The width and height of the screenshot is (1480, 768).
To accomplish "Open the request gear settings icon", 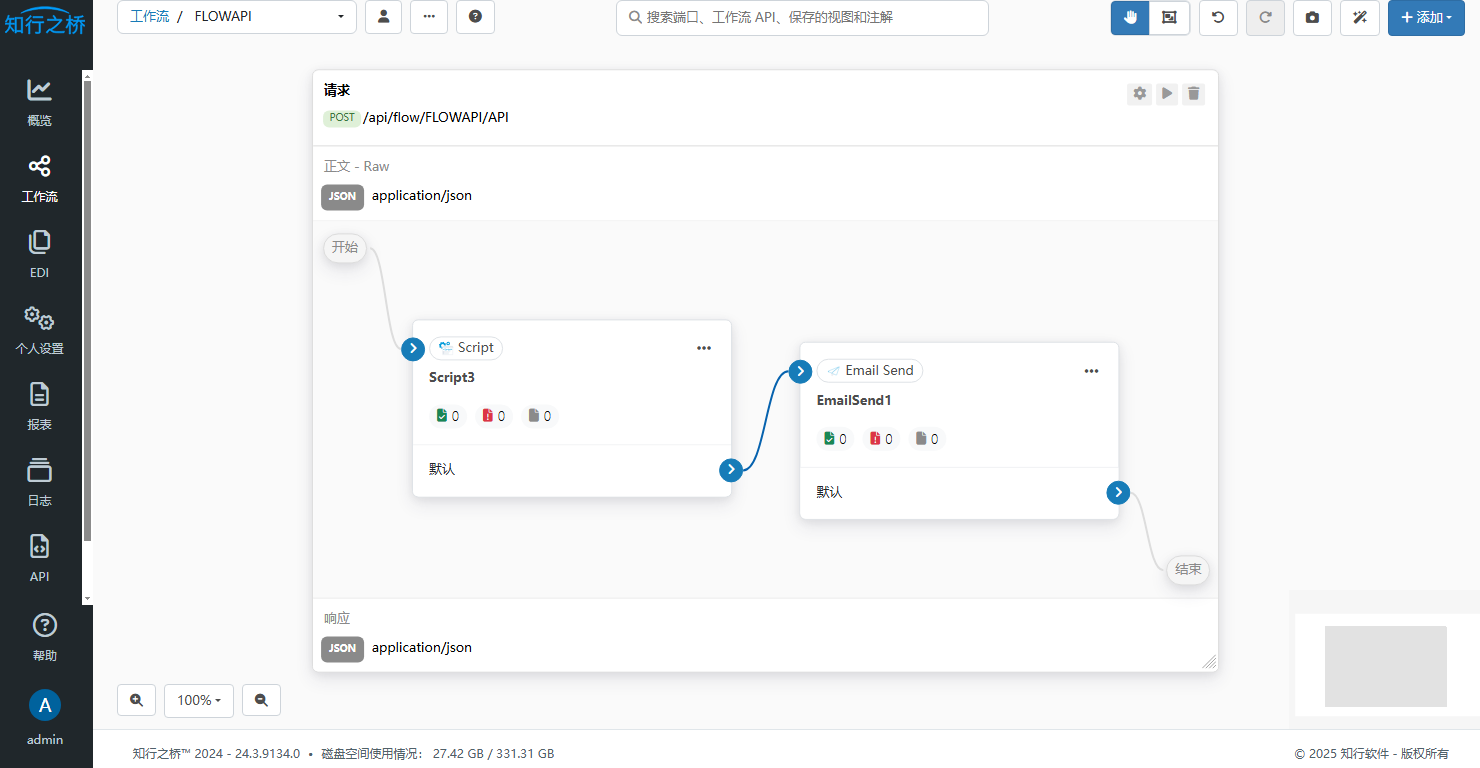I will click(1139, 94).
